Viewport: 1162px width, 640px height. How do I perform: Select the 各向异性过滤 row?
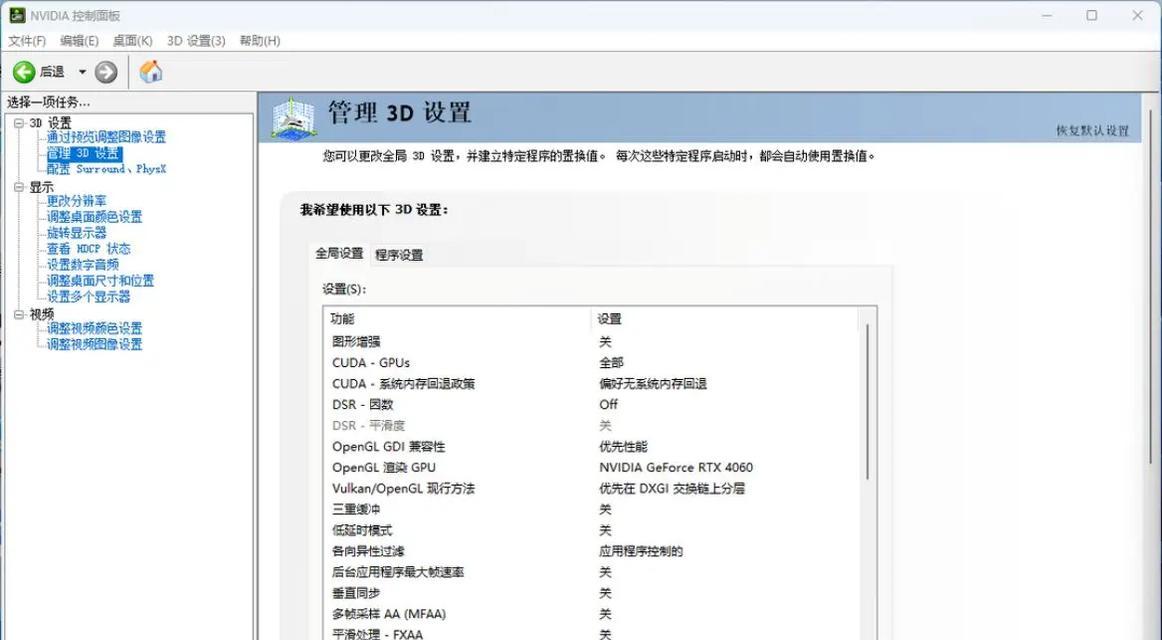coord(593,551)
